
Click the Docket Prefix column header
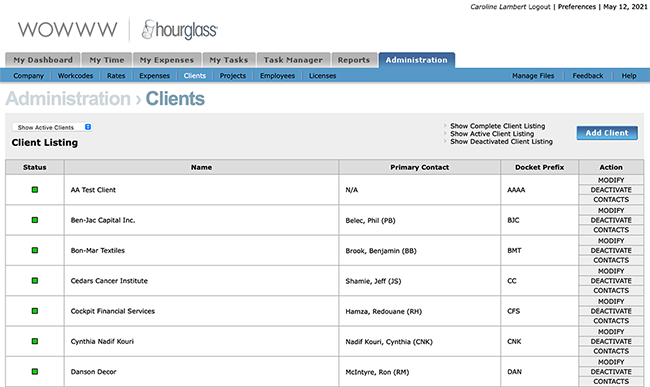[x=539, y=167]
